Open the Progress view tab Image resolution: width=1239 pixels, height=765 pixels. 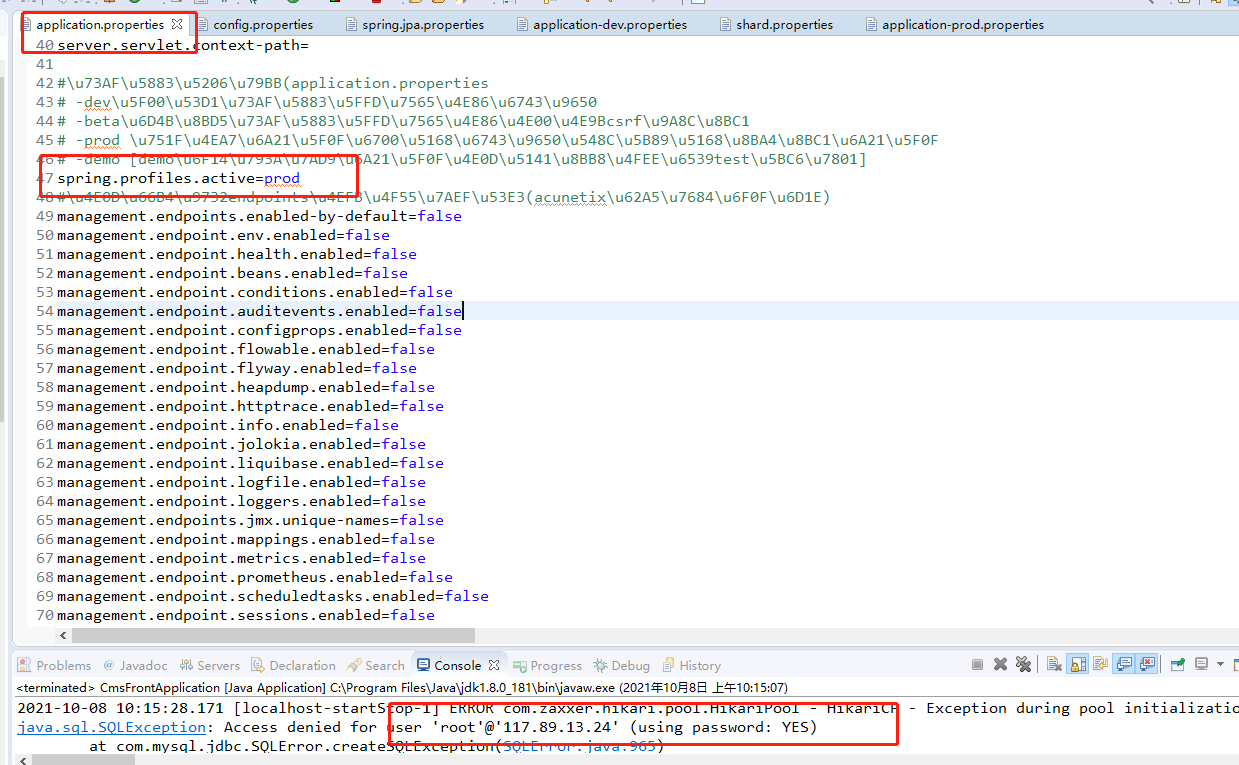547,665
